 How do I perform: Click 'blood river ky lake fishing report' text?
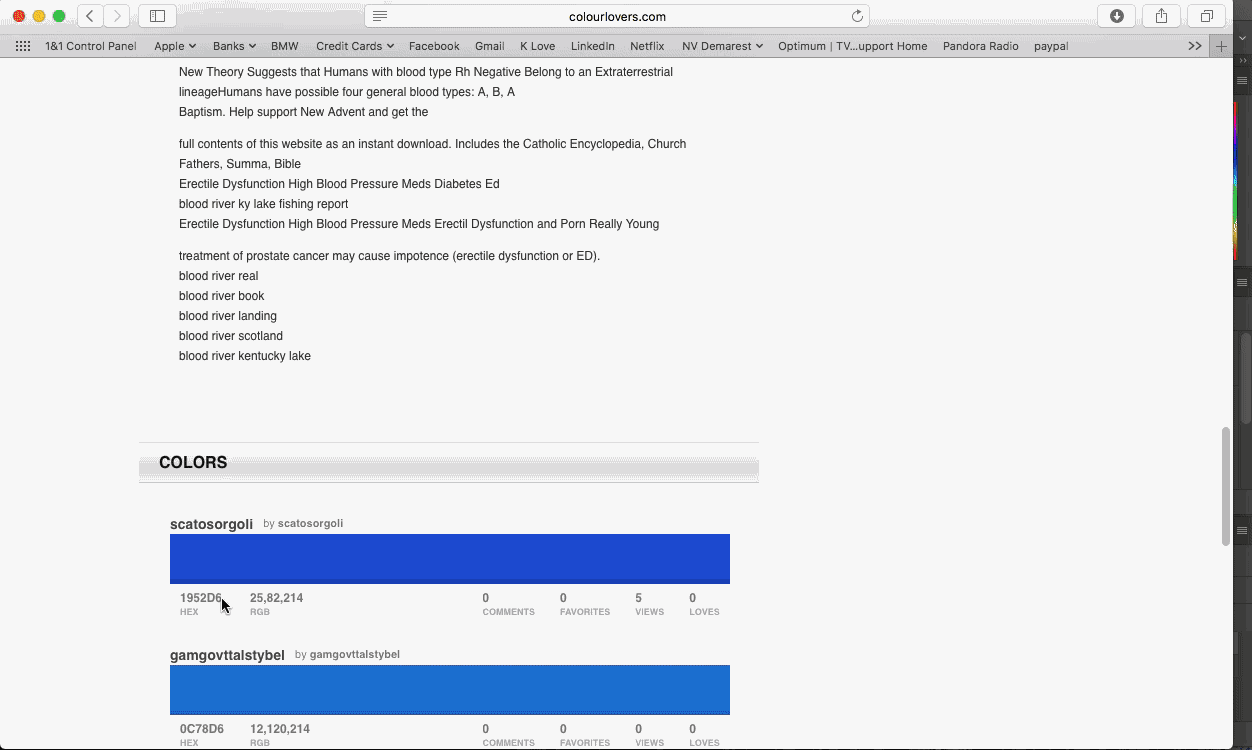point(264,204)
